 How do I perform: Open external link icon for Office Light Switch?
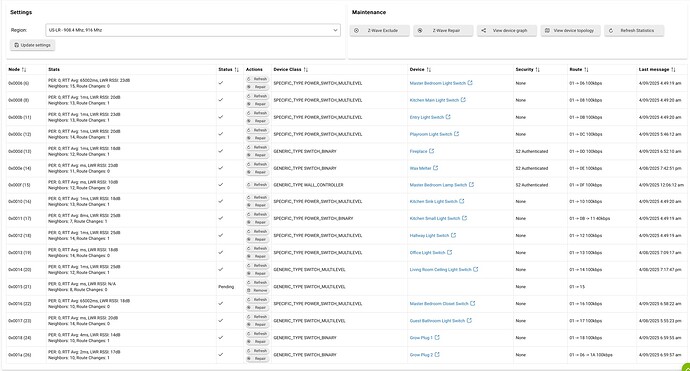(449, 253)
